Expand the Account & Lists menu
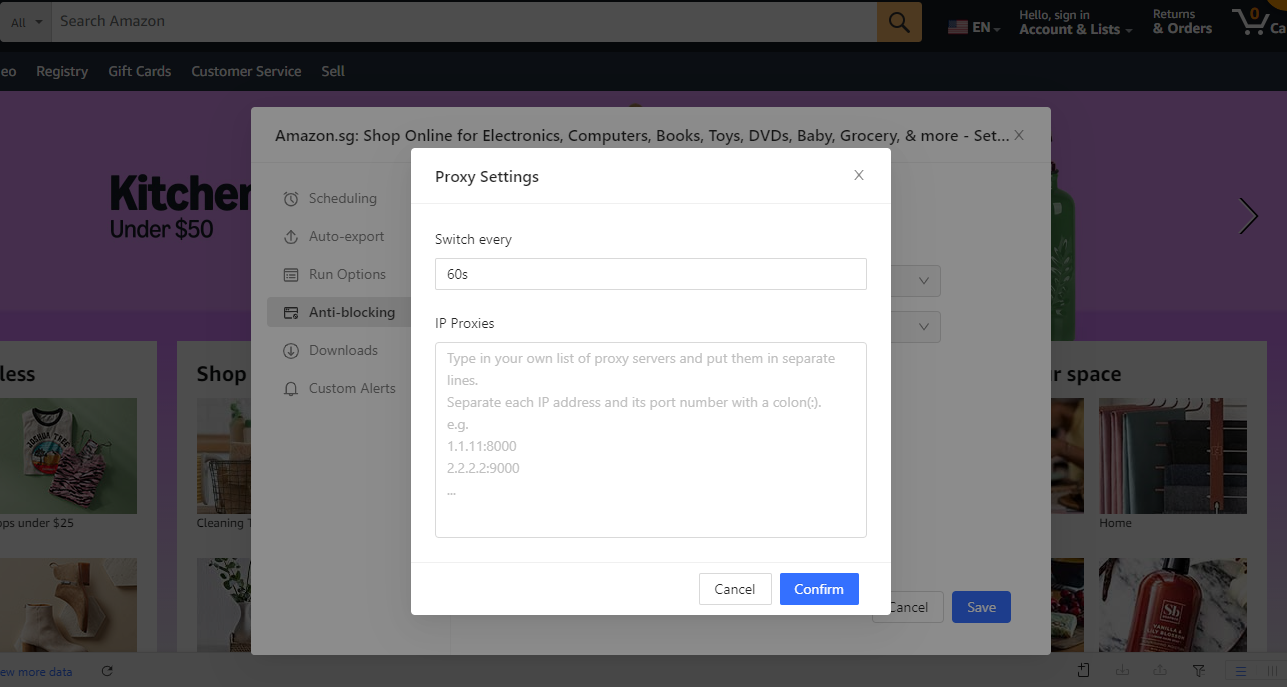The width and height of the screenshot is (1287, 687). click(x=1075, y=29)
